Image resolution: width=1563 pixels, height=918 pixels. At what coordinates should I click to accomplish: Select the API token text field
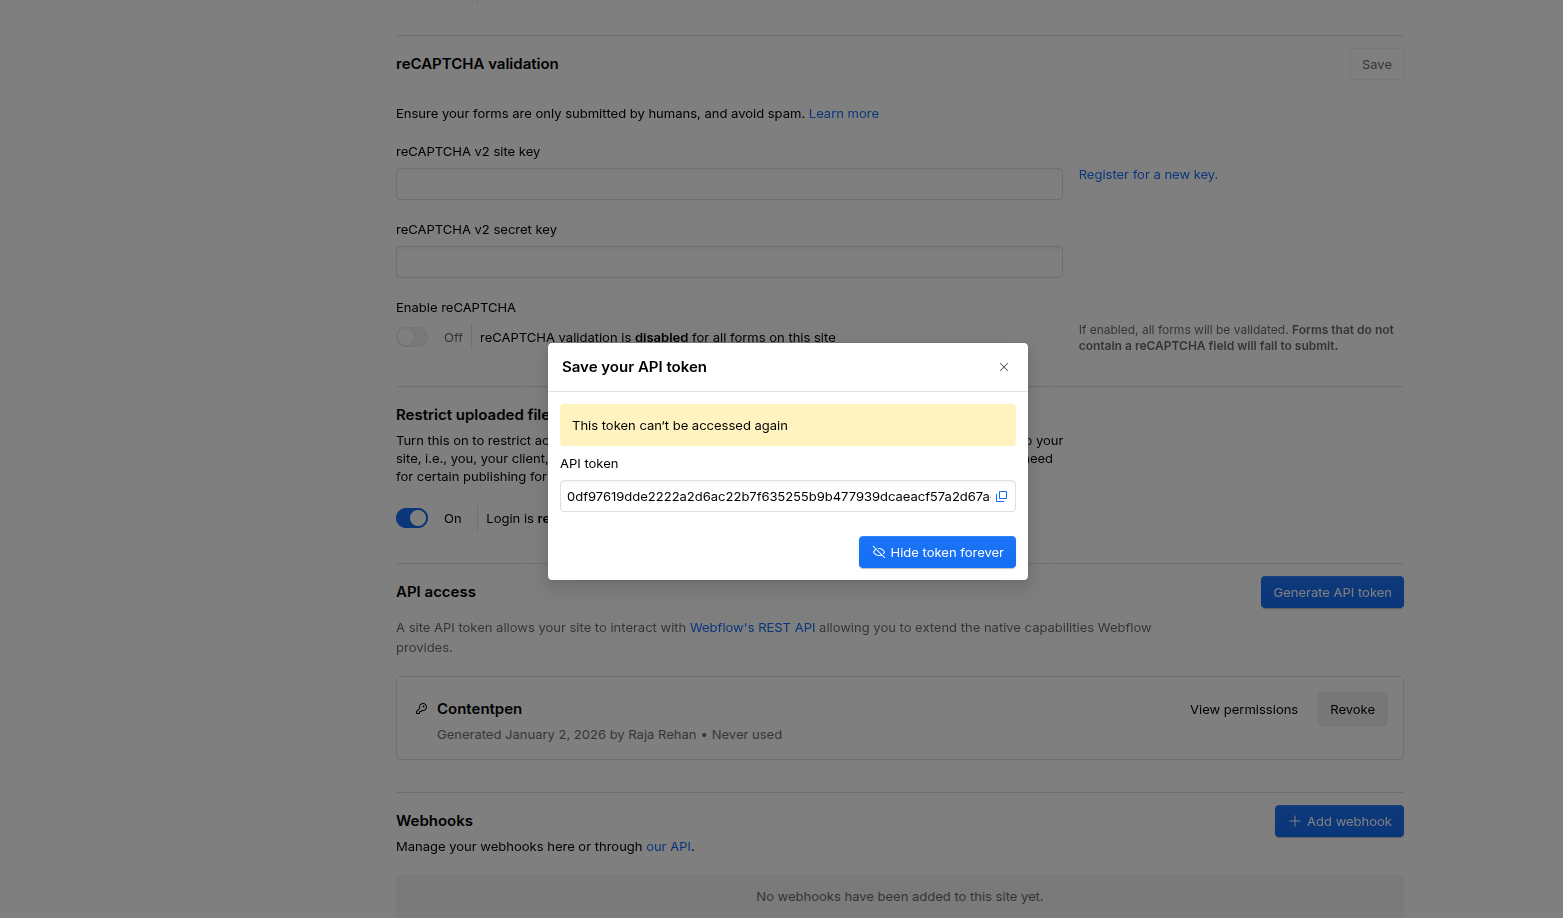tap(775, 496)
